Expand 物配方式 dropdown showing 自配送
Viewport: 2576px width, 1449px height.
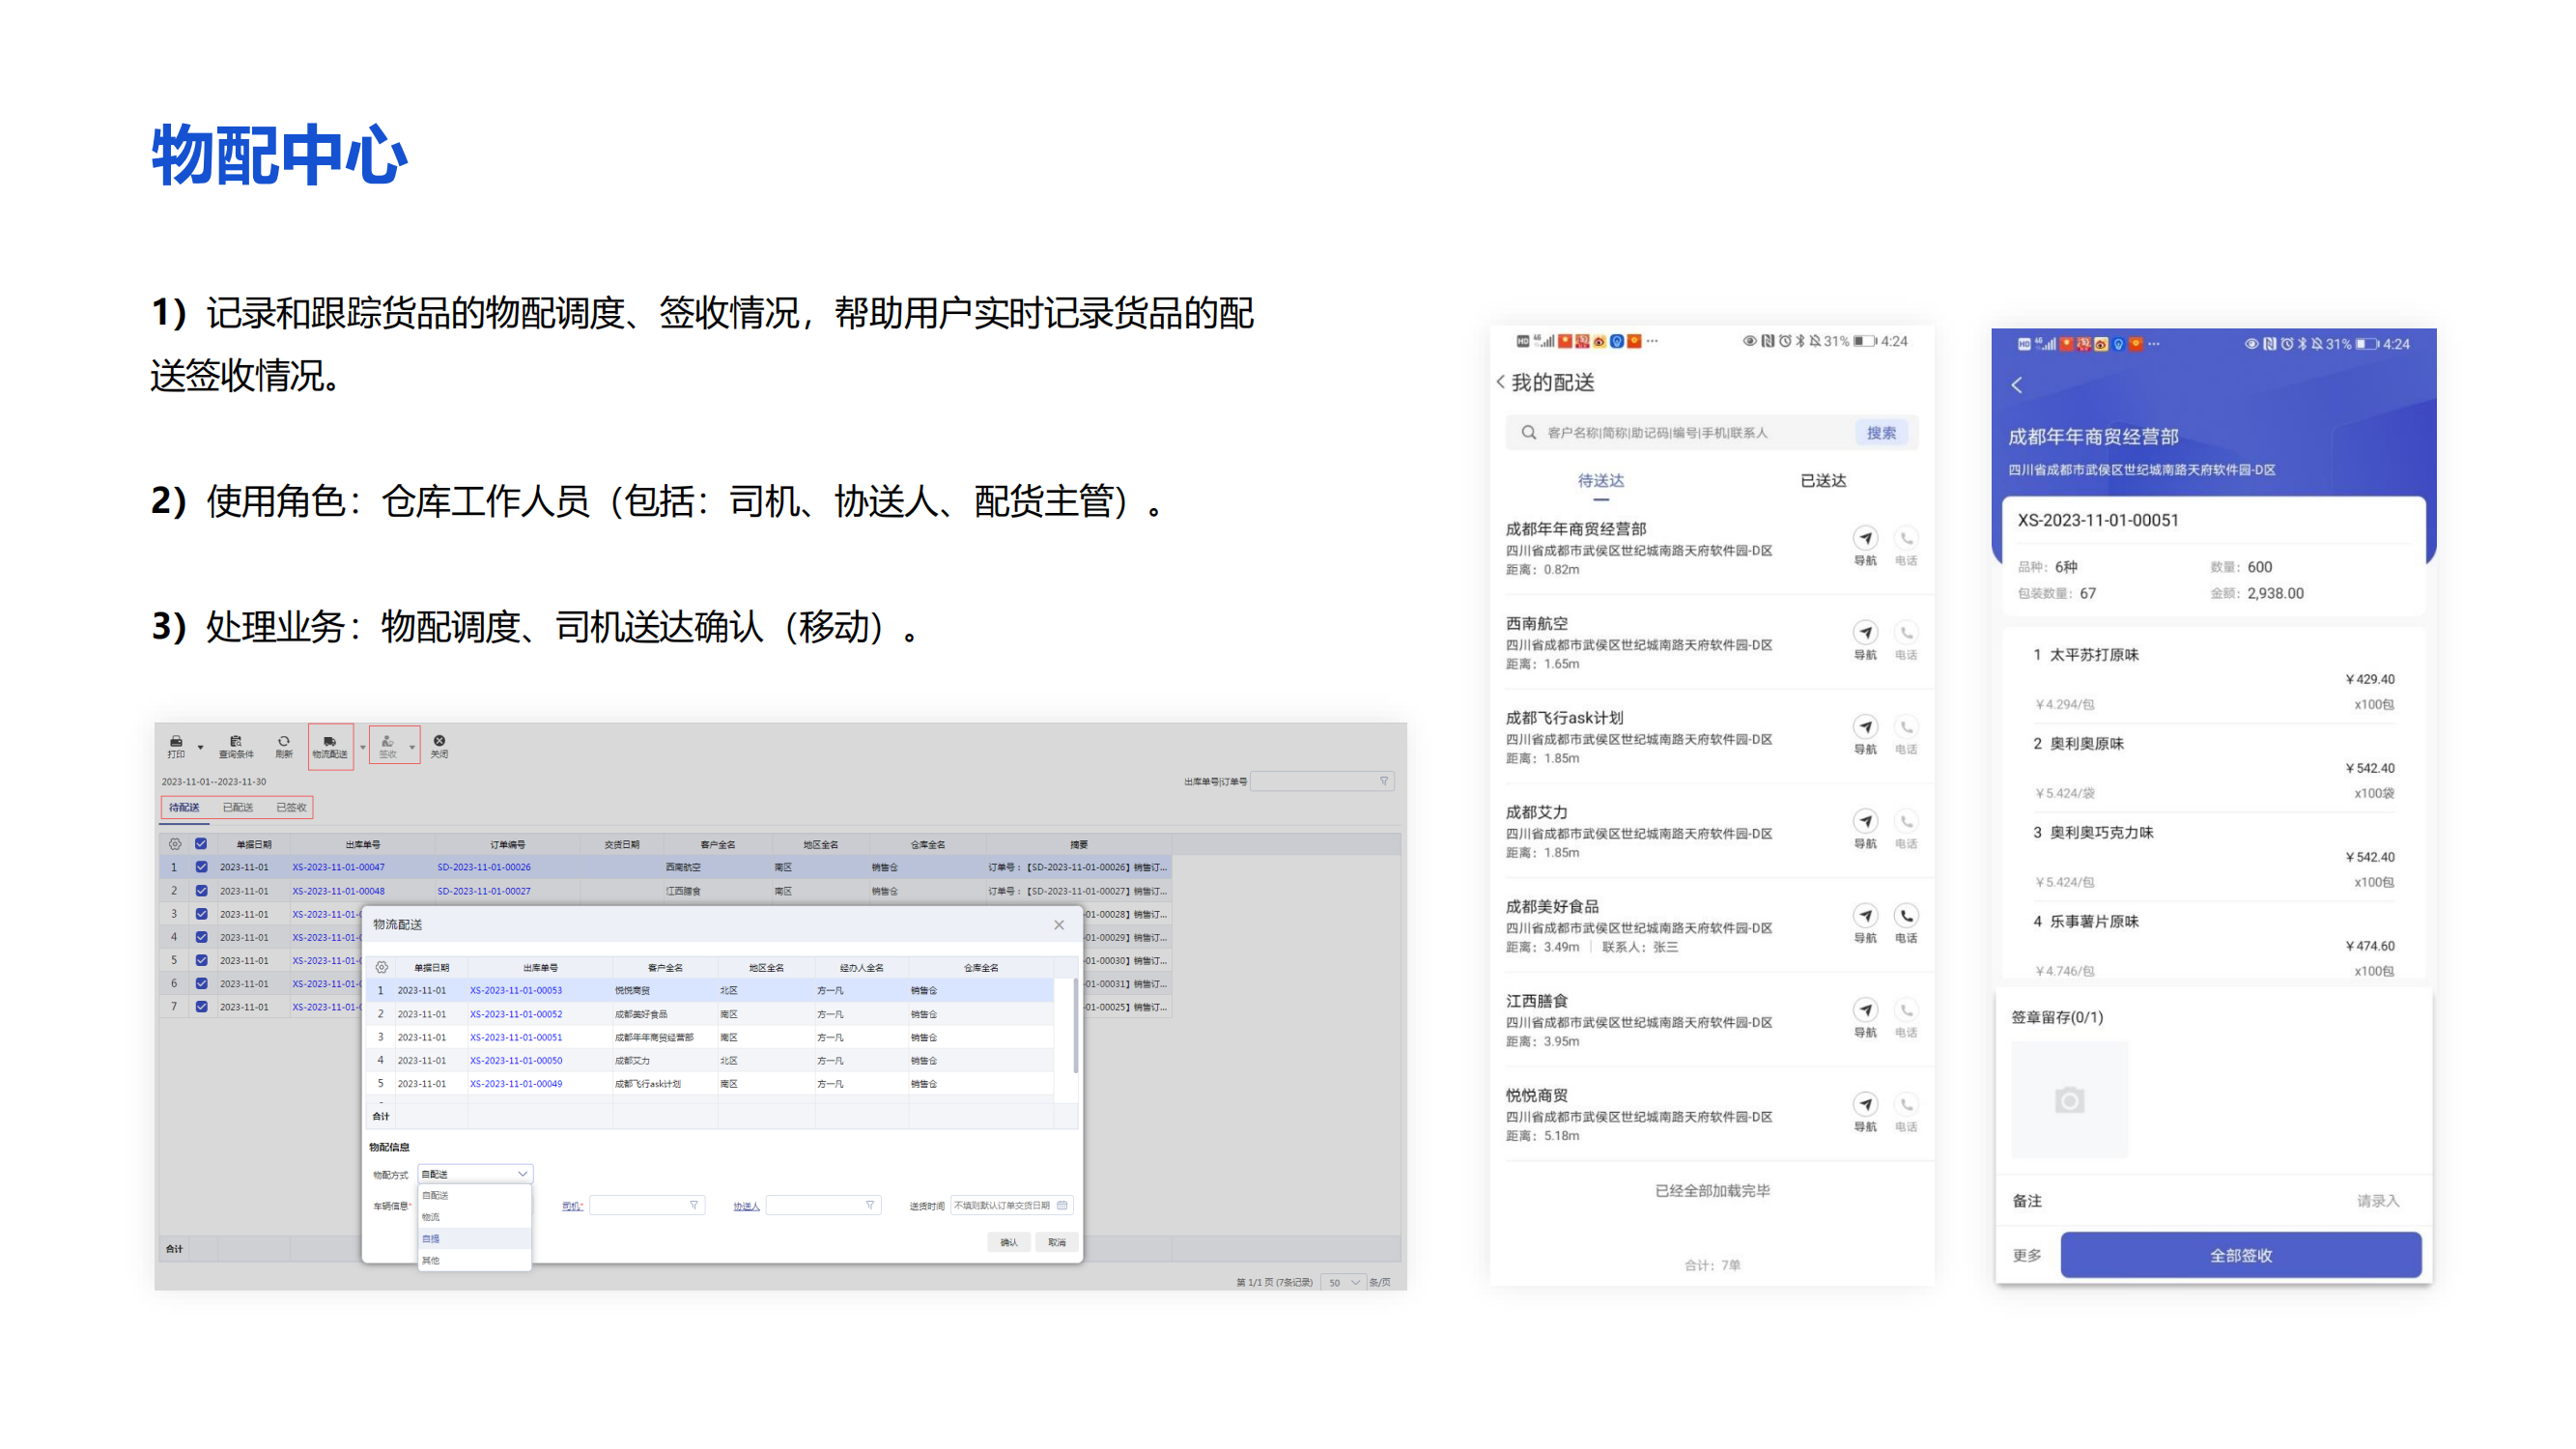tap(475, 1173)
